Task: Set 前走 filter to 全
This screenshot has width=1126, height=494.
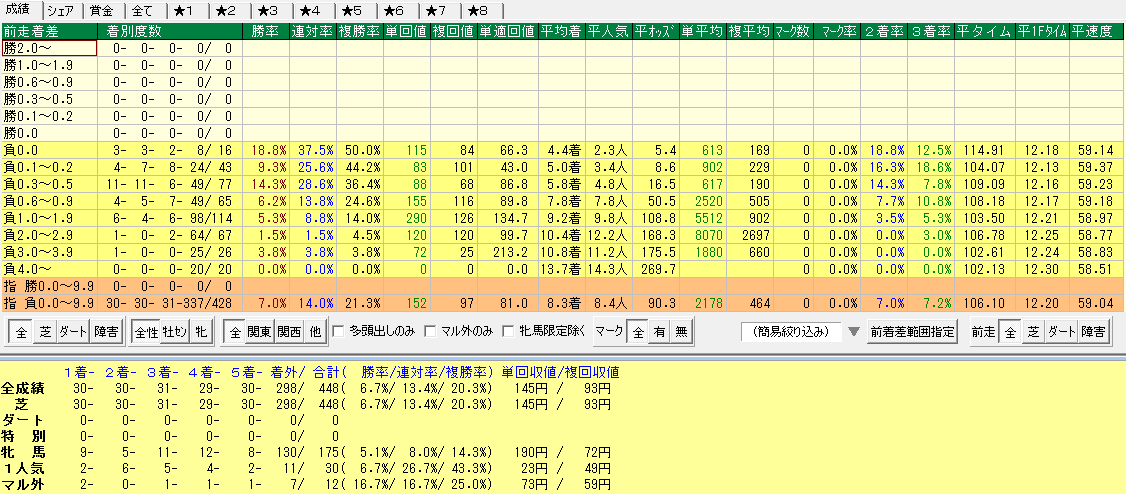Action: pos(1010,332)
